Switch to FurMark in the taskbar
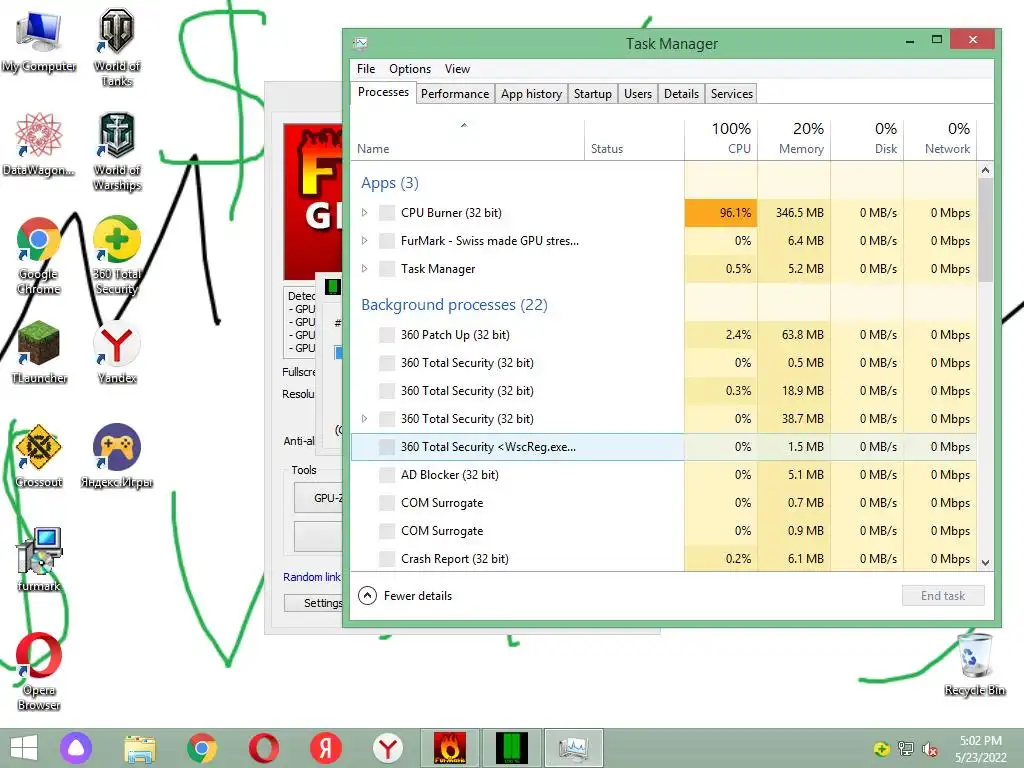Screen dimensions: 1024x768 [450, 748]
